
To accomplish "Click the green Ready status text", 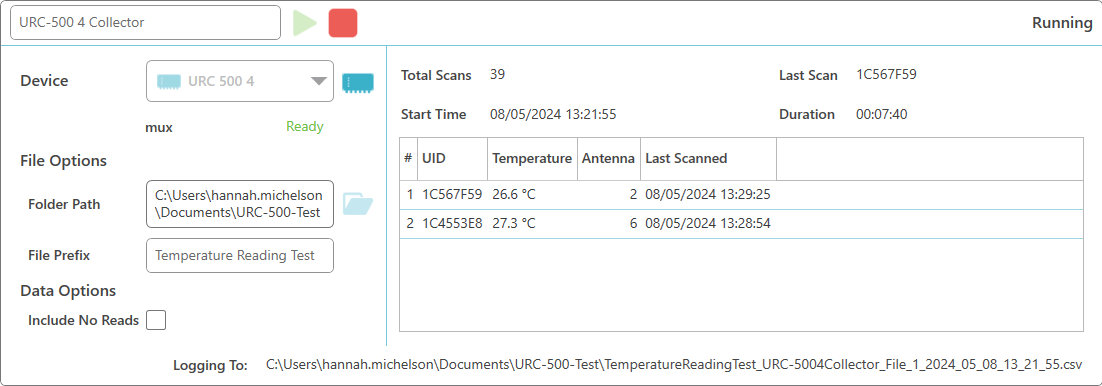I will tap(304, 127).
